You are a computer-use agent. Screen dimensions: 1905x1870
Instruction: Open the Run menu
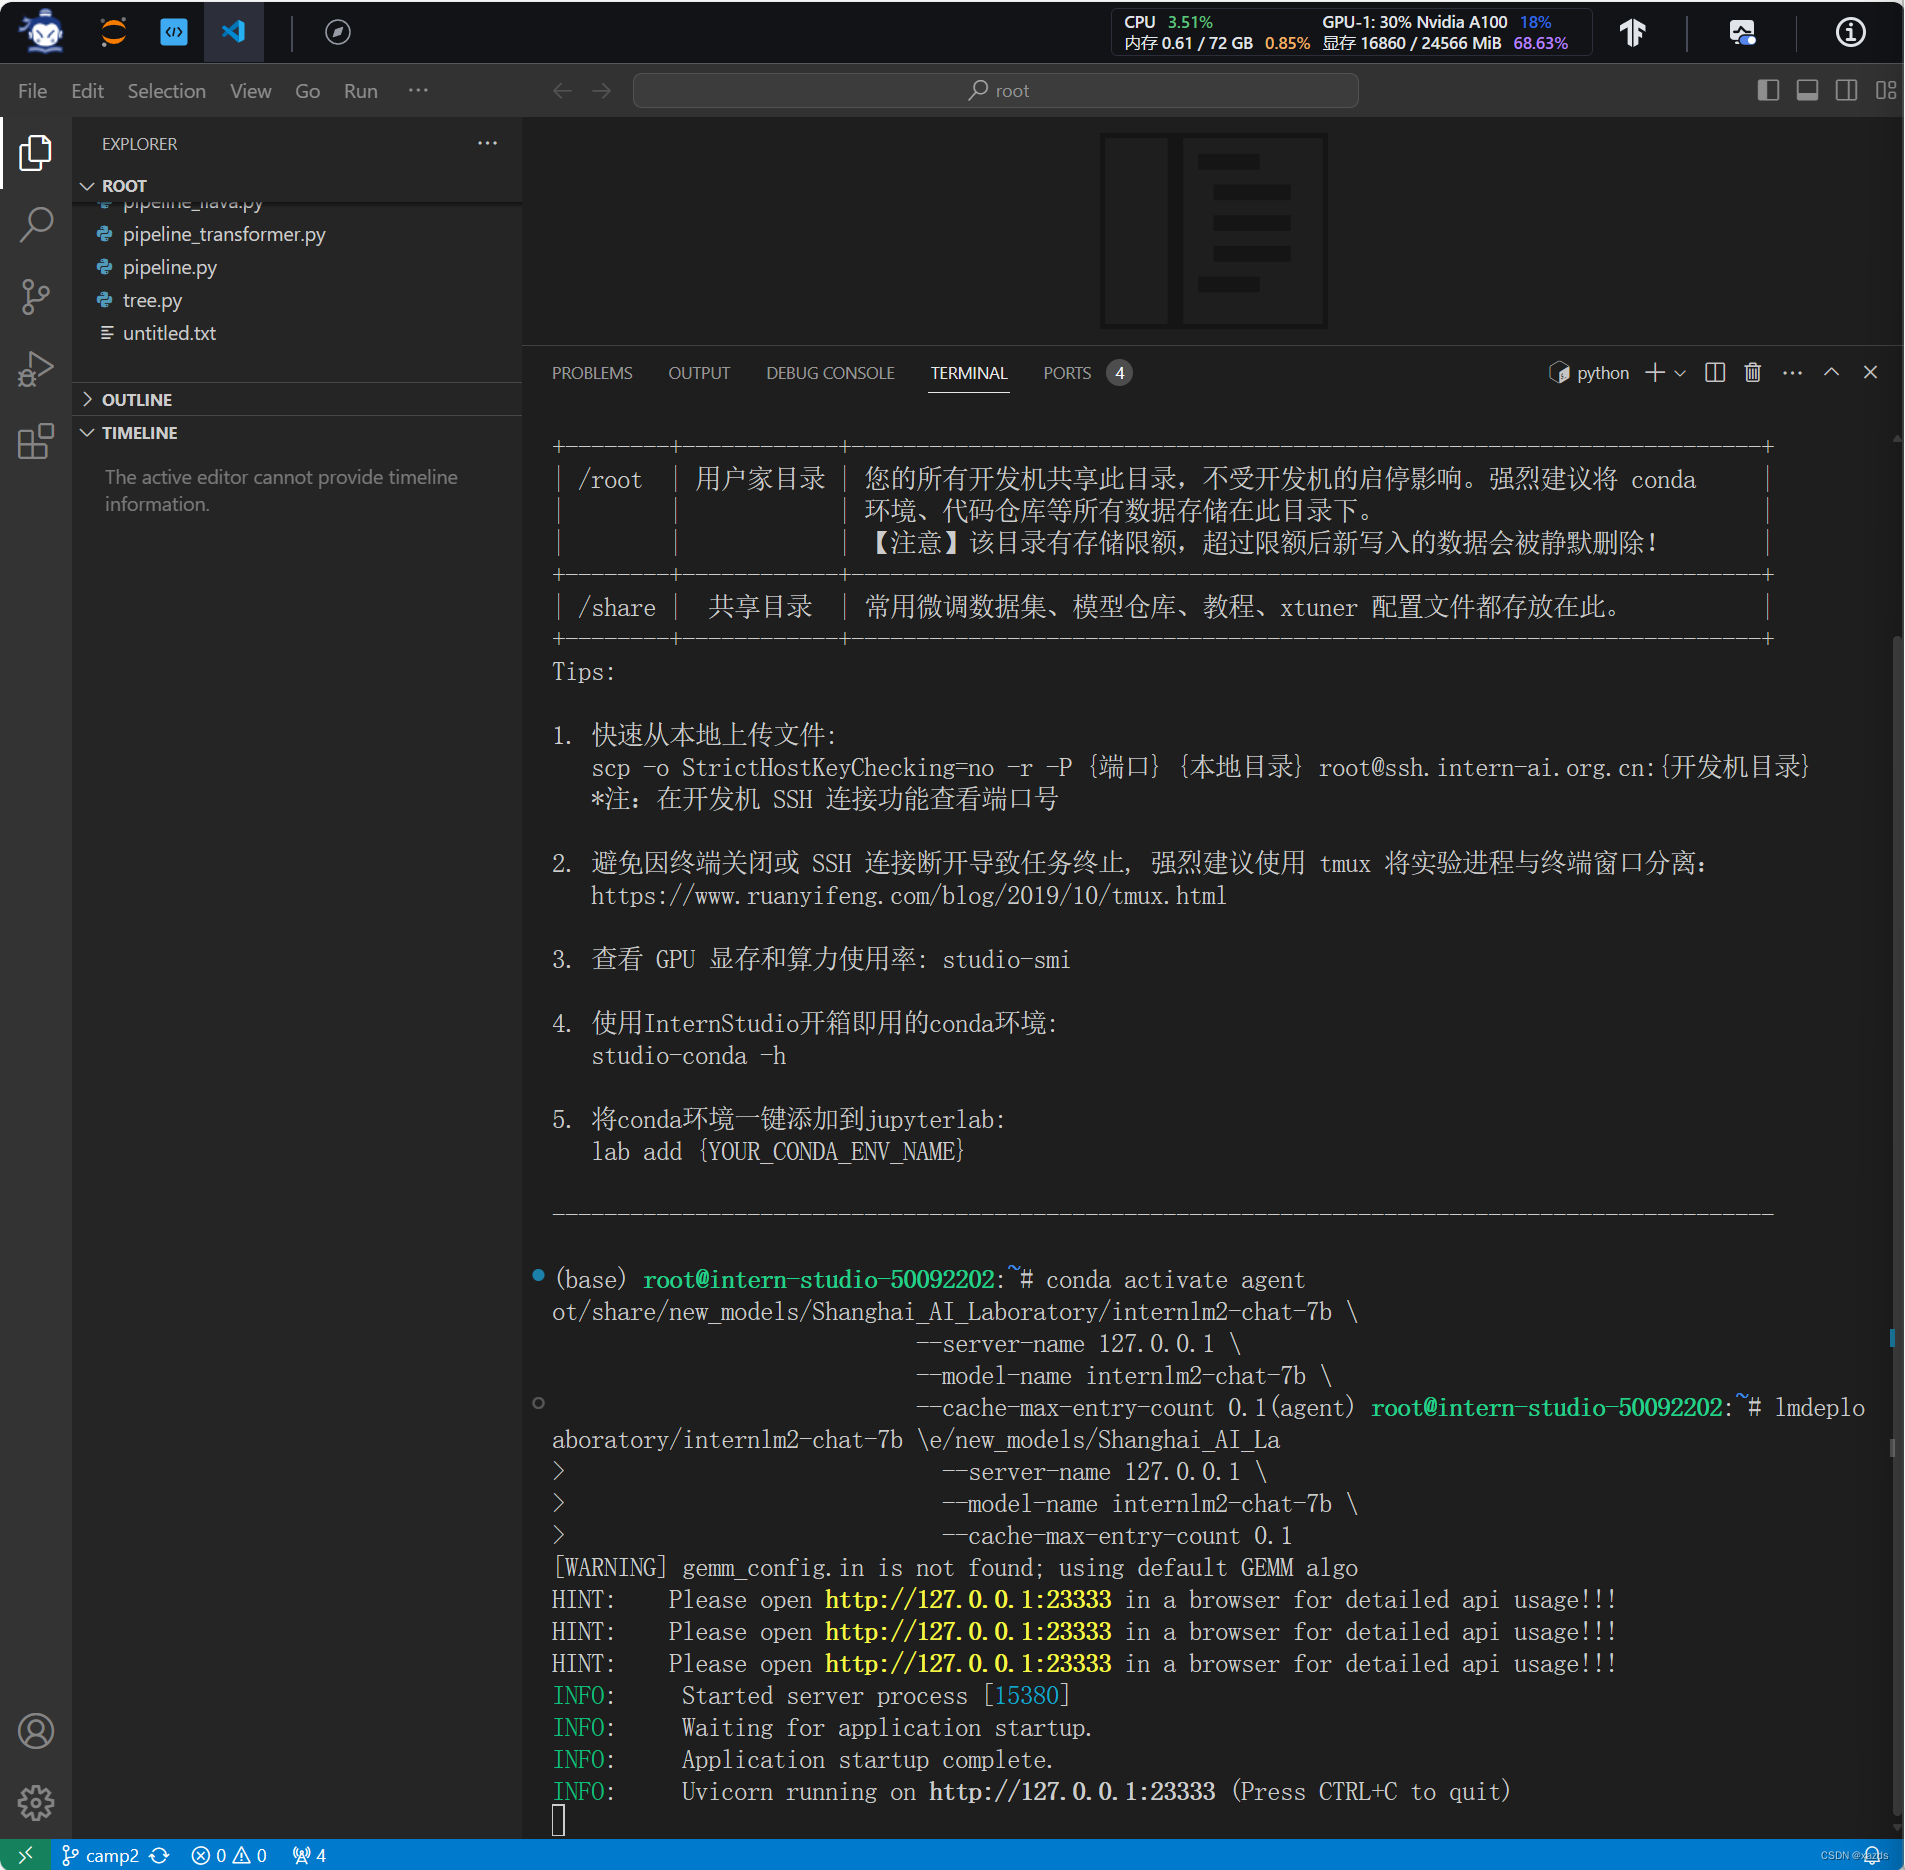click(x=360, y=91)
